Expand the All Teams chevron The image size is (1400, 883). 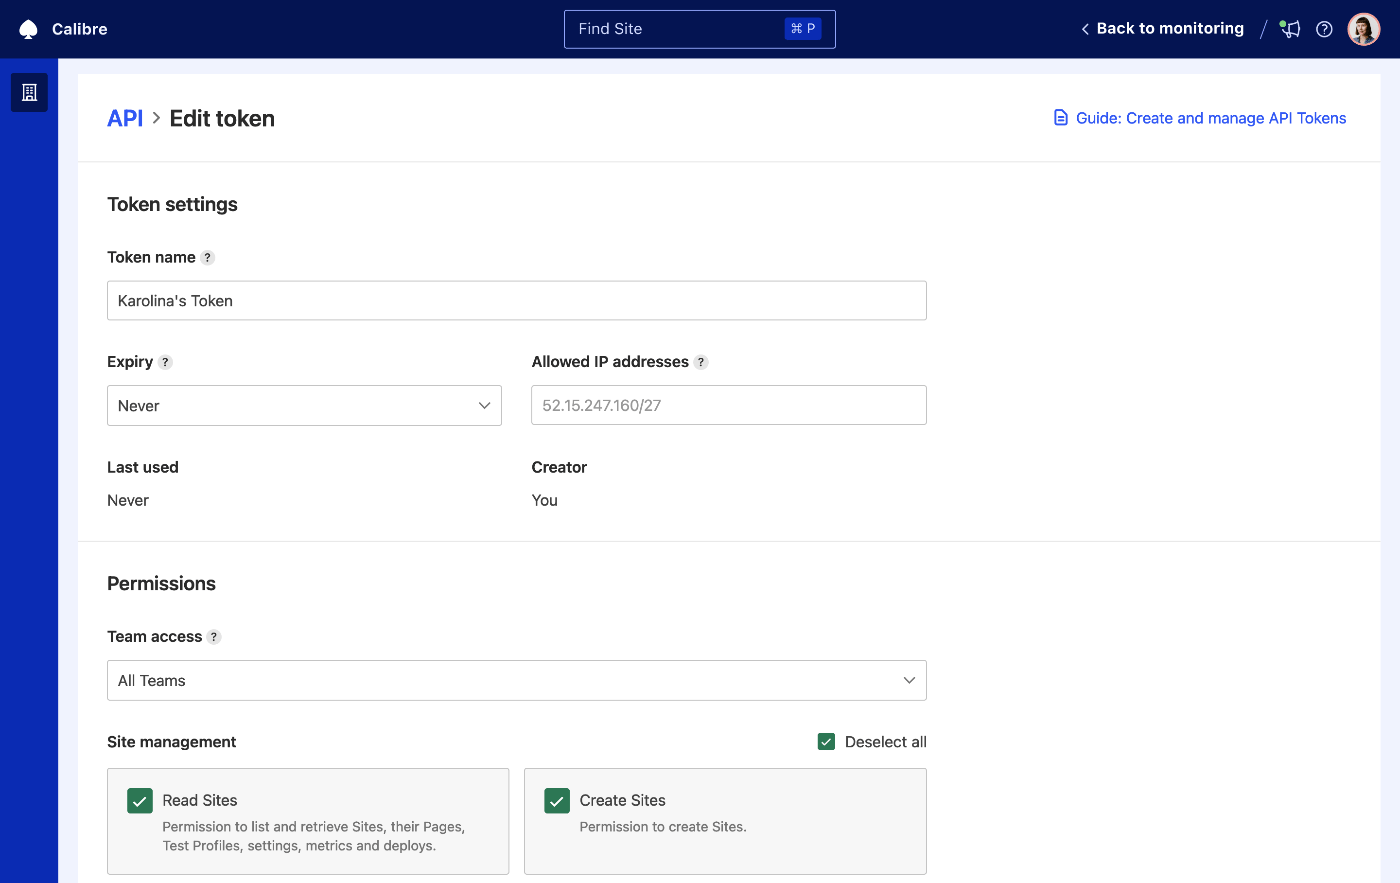[x=909, y=680]
